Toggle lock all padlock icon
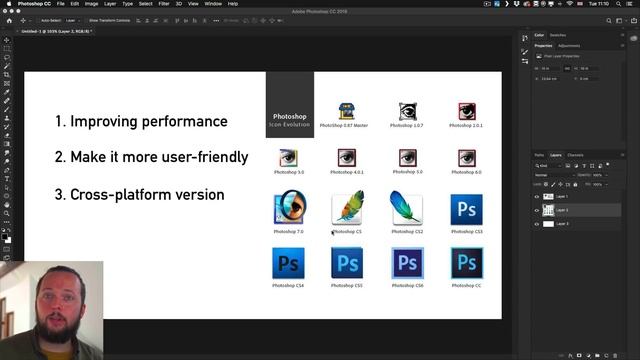Image resolution: width=640 pixels, height=360 pixels. [576, 184]
